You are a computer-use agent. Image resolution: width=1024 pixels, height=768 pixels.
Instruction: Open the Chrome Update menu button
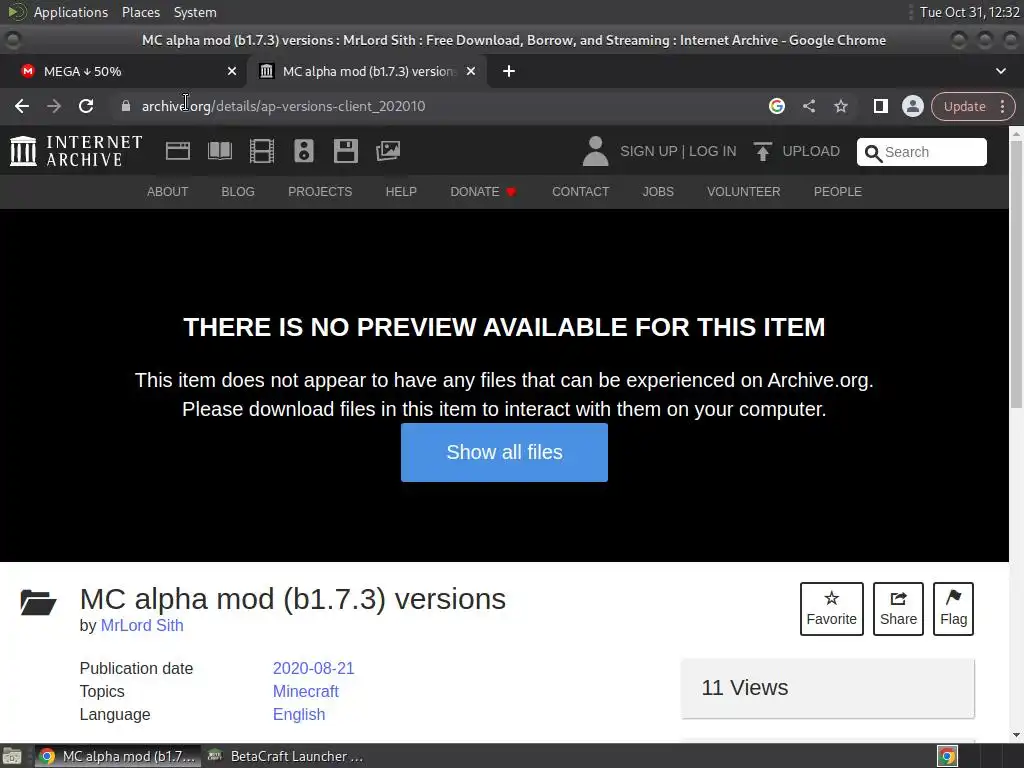[x=972, y=106]
